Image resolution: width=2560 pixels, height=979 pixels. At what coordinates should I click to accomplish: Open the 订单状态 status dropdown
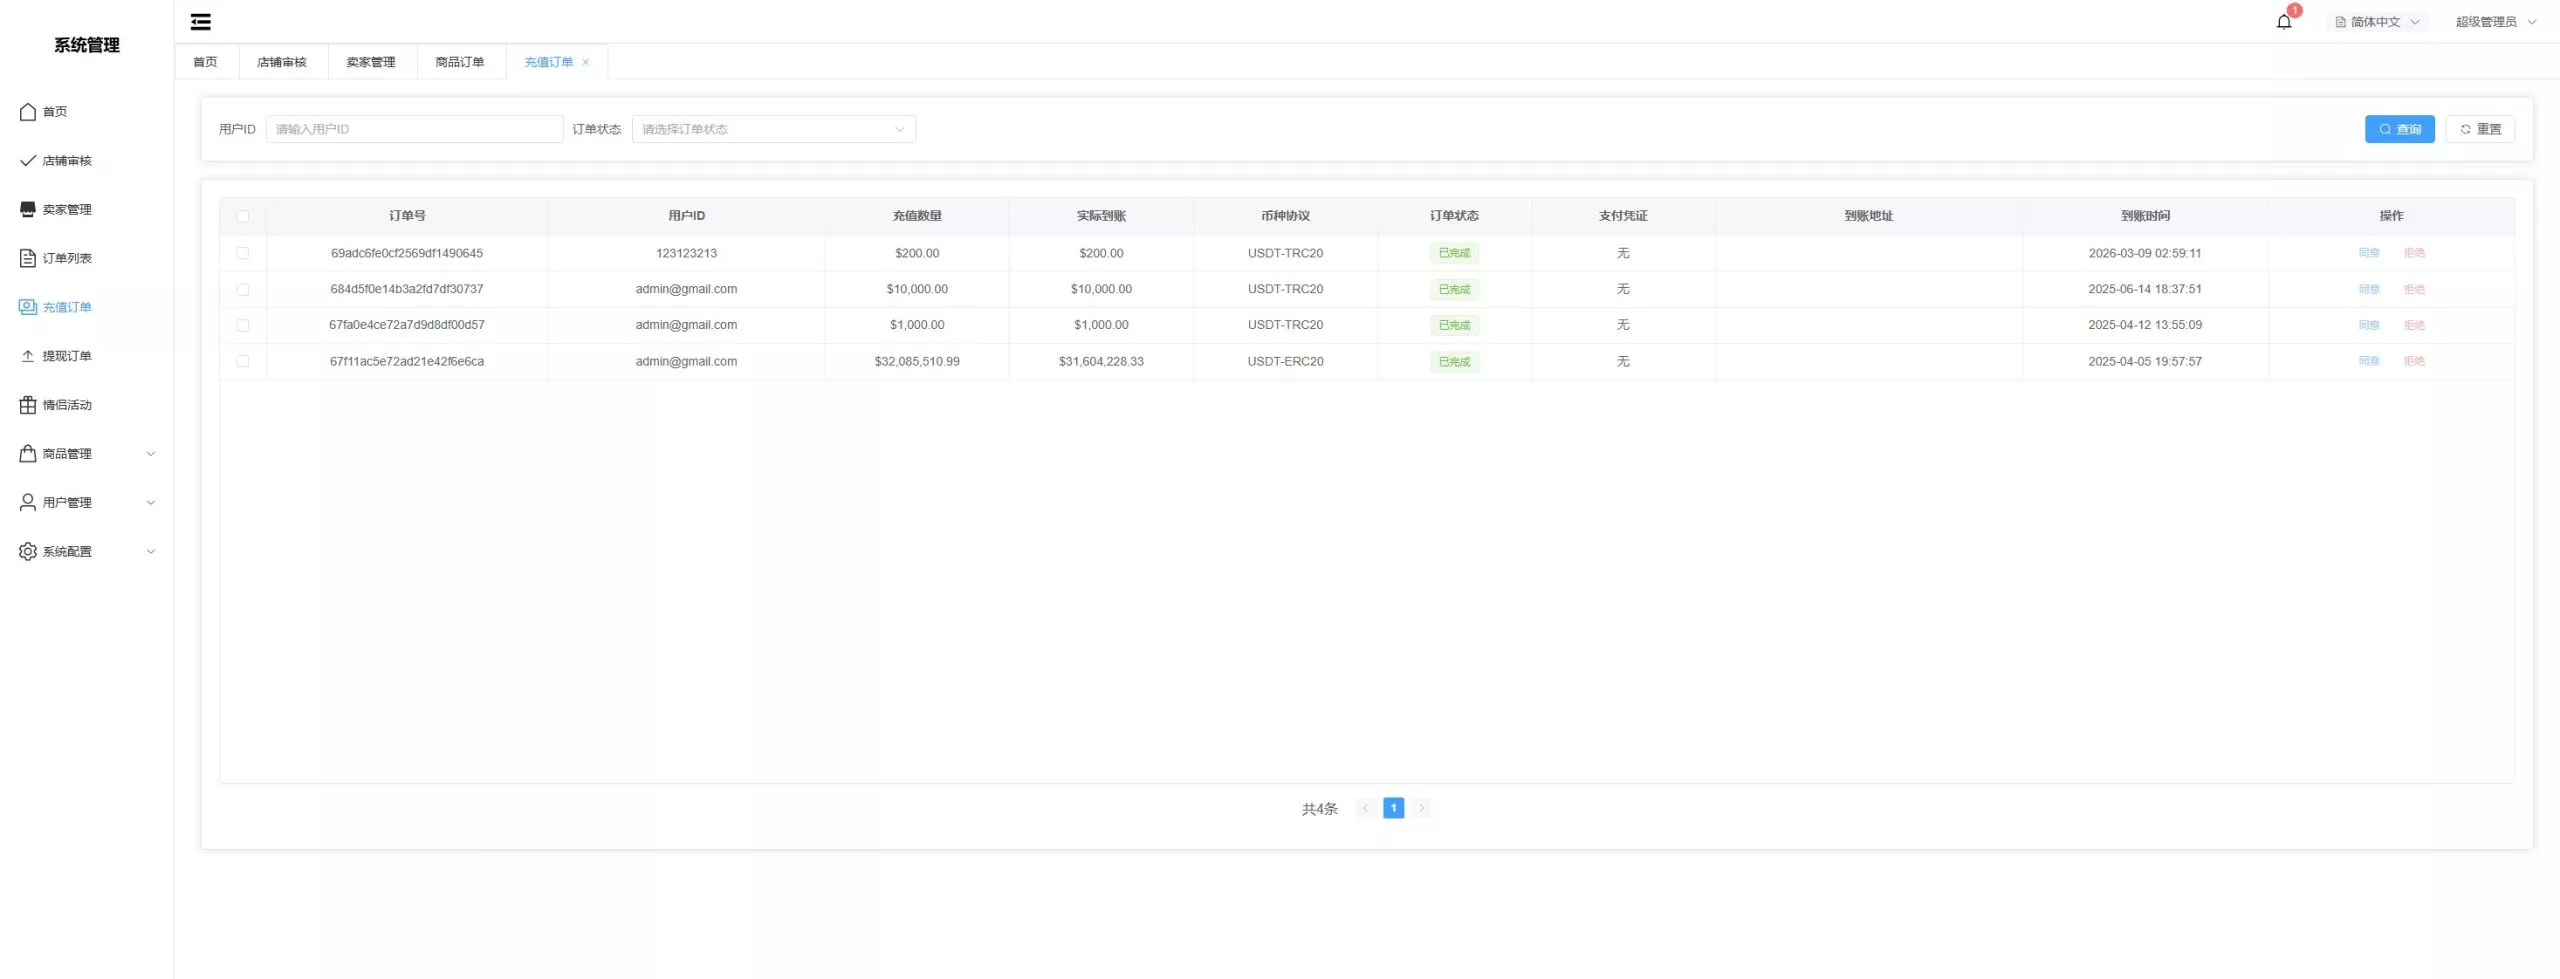click(x=773, y=129)
